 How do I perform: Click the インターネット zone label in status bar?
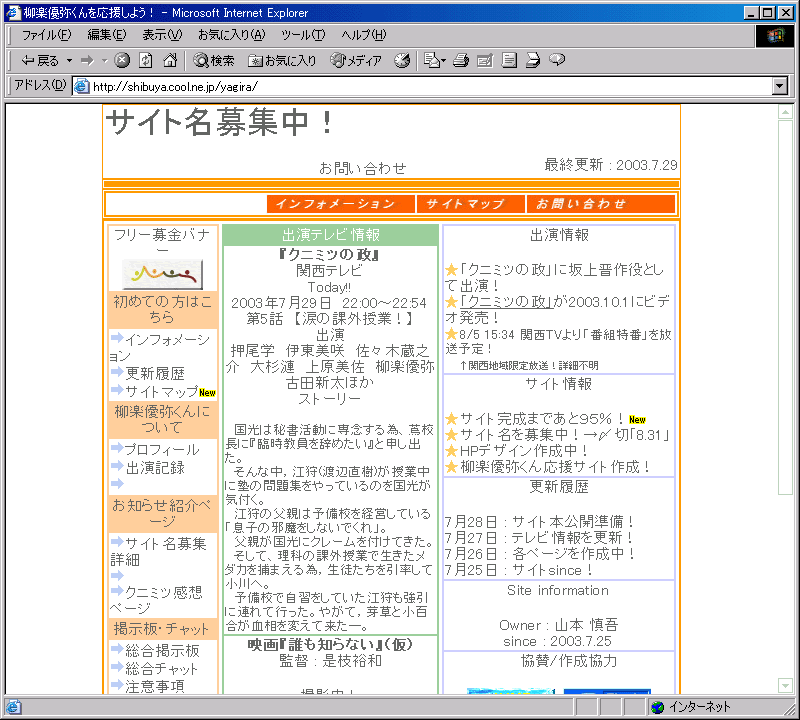(x=699, y=707)
